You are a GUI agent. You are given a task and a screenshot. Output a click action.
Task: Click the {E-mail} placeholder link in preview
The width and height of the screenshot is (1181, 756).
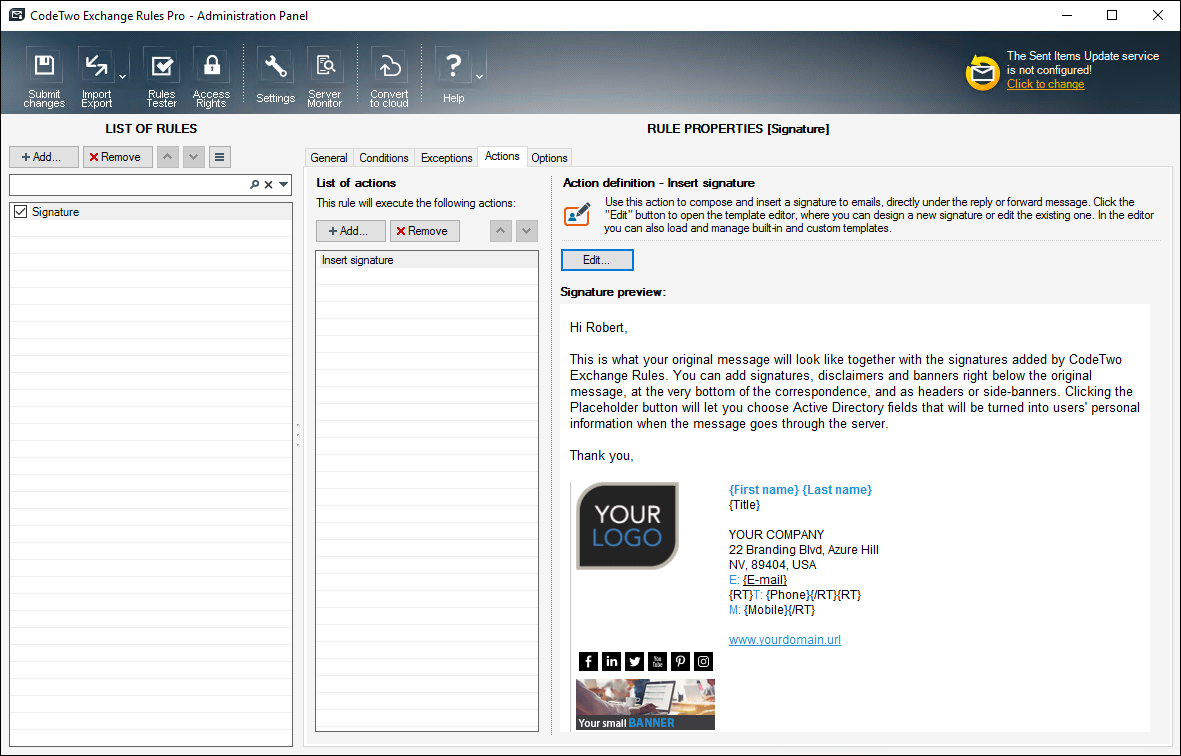[764, 580]
